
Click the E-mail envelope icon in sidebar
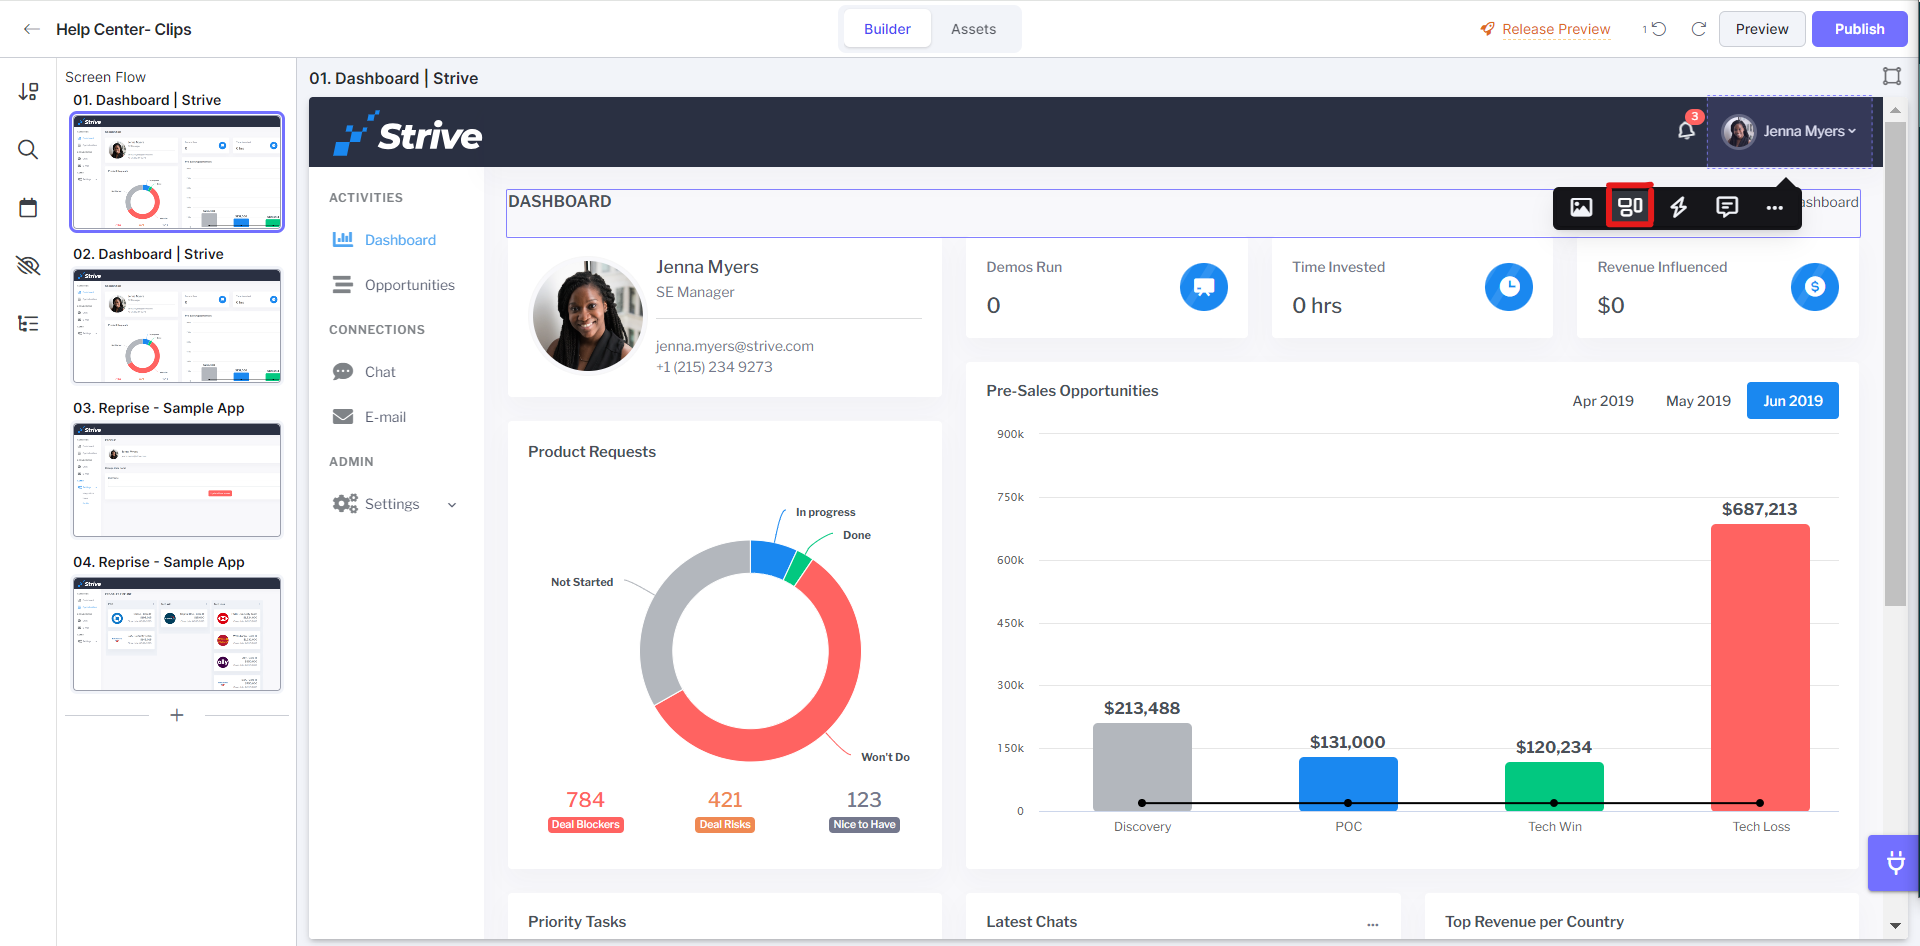343,417
